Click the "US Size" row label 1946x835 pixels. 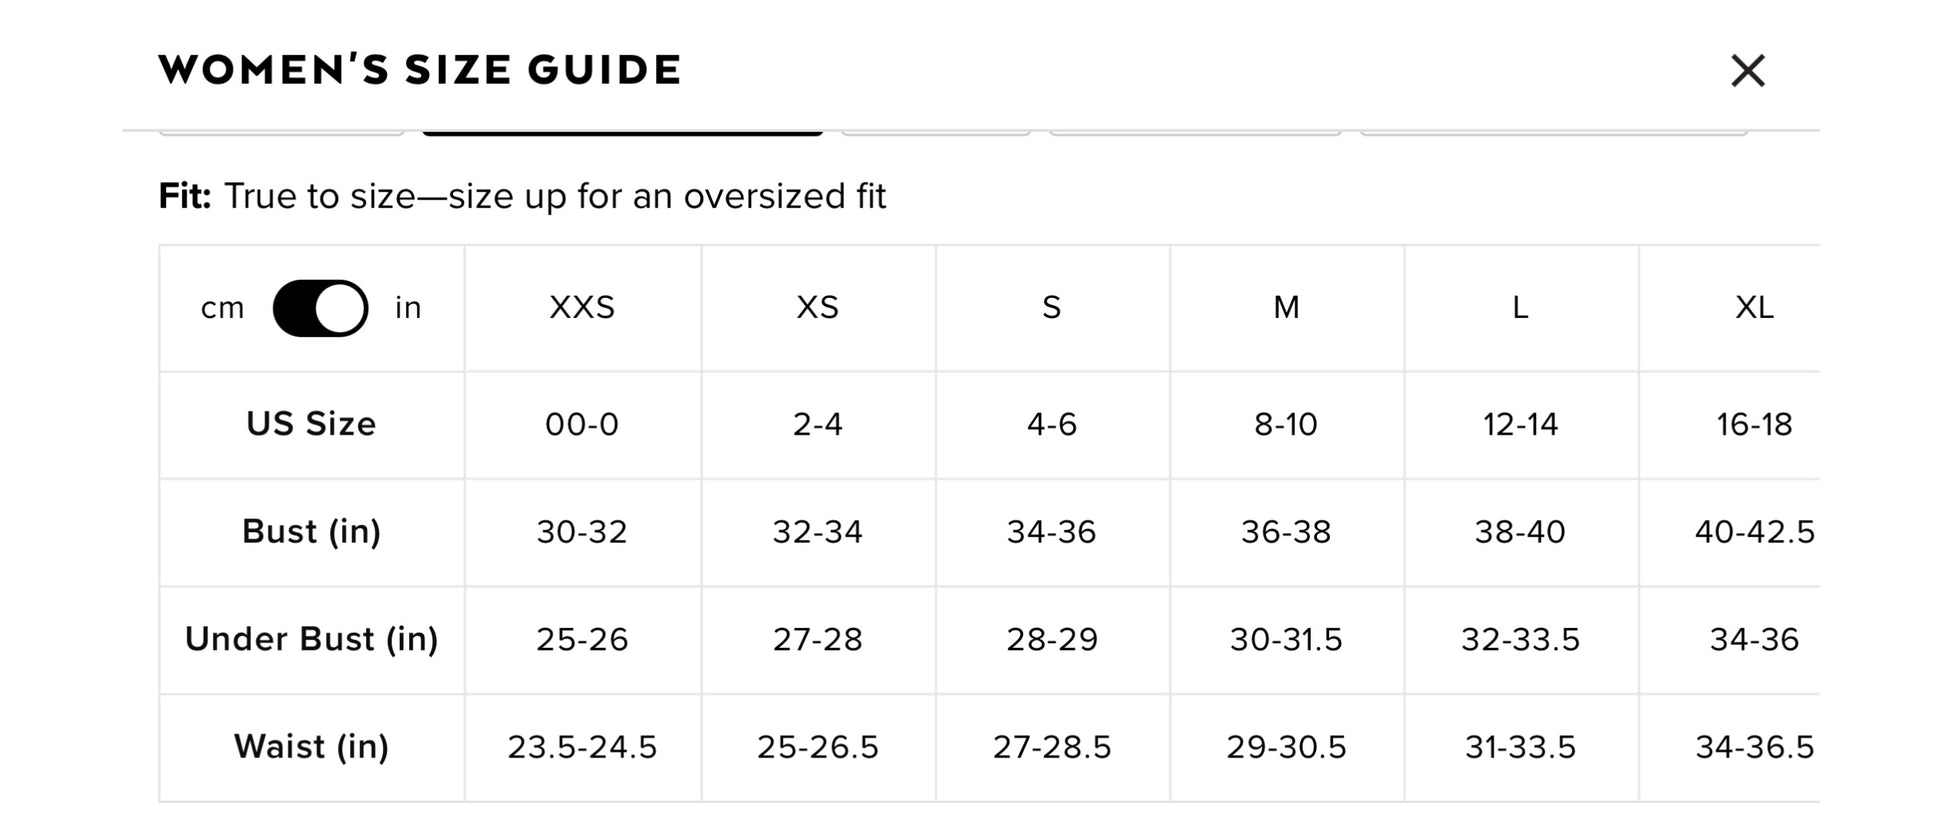tap(311, 424)
